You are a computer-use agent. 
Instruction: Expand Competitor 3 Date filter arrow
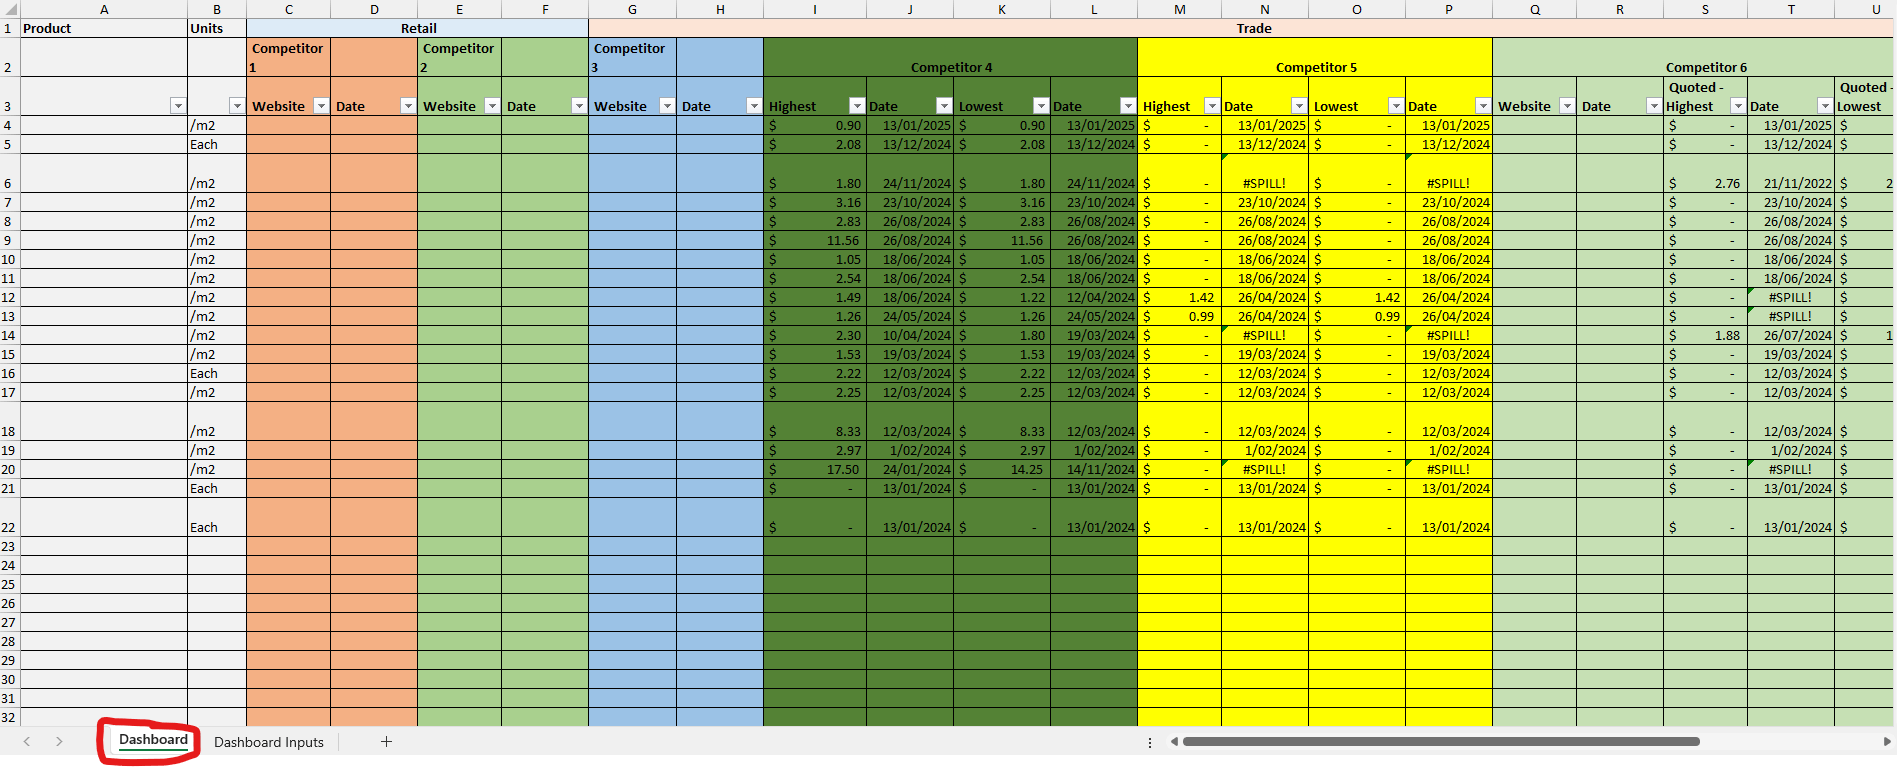pyautogui.click(x=753, y=106)
